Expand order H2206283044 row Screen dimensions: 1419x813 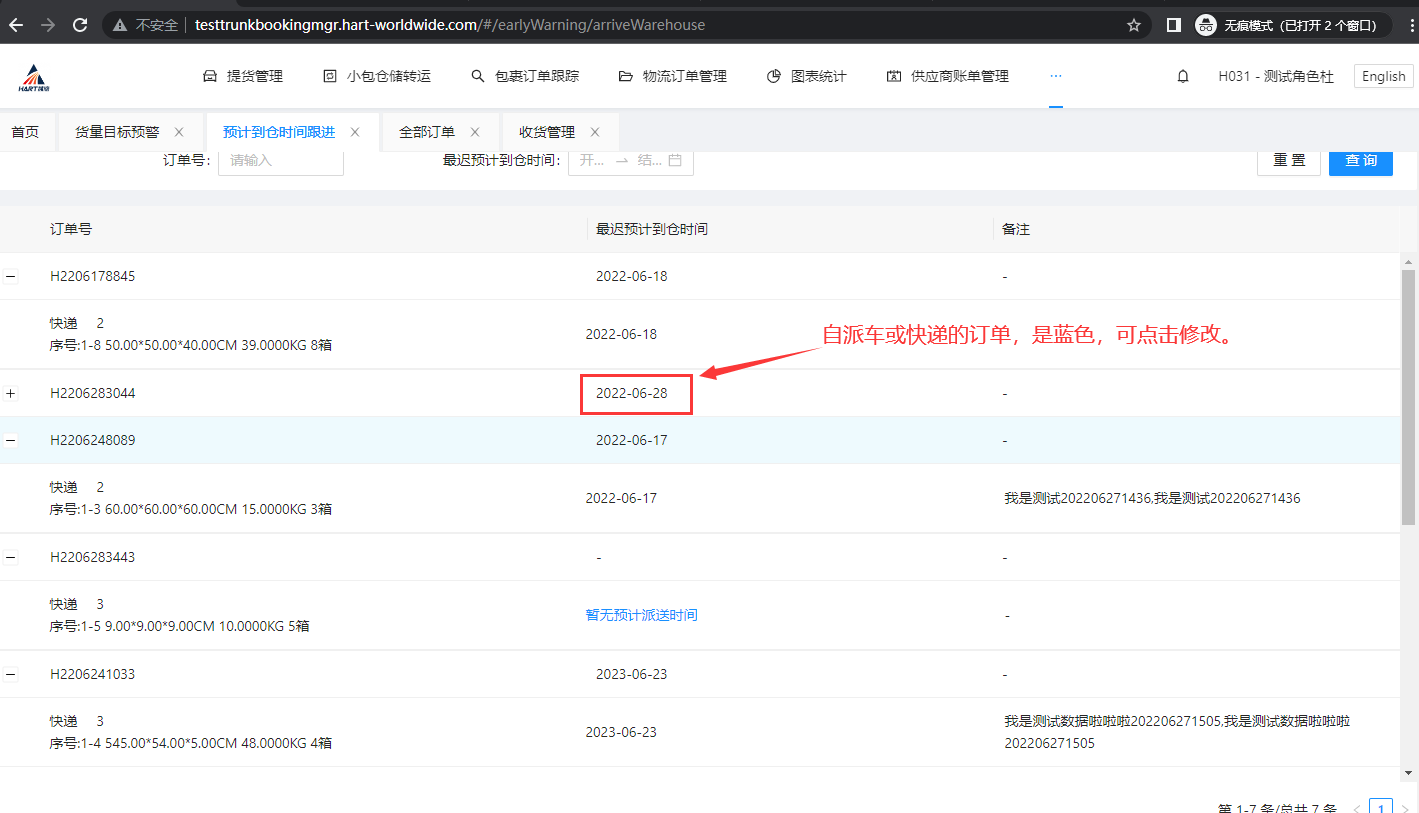point(11,394)
